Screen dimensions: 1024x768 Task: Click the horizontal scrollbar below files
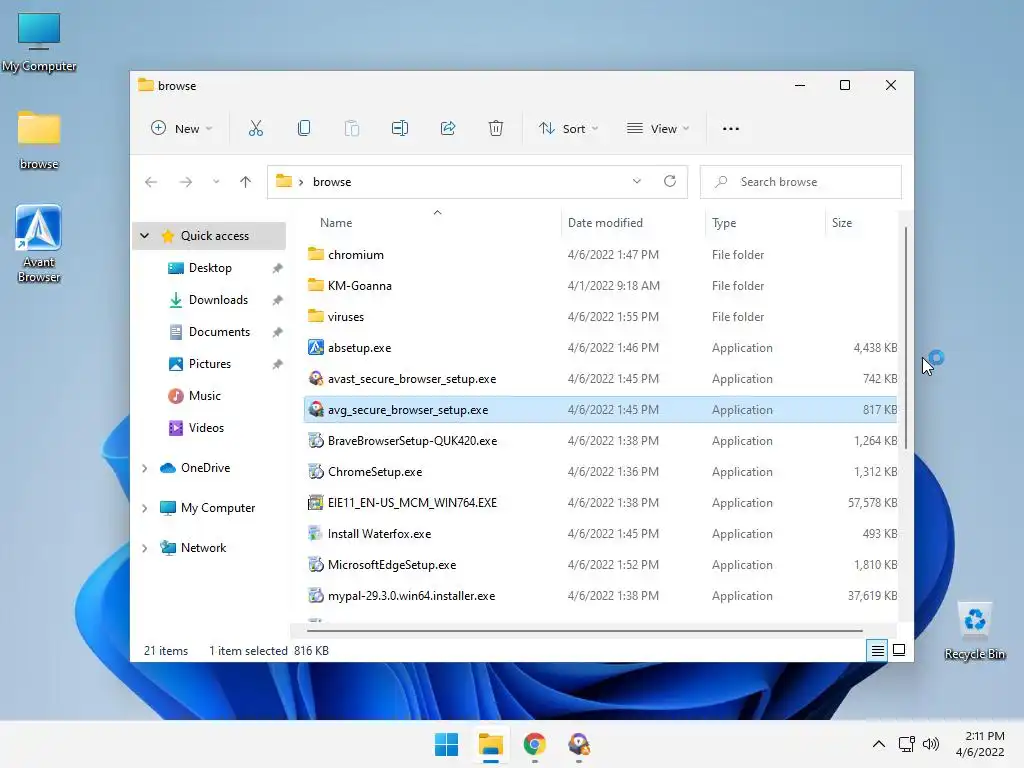point(584,631)
